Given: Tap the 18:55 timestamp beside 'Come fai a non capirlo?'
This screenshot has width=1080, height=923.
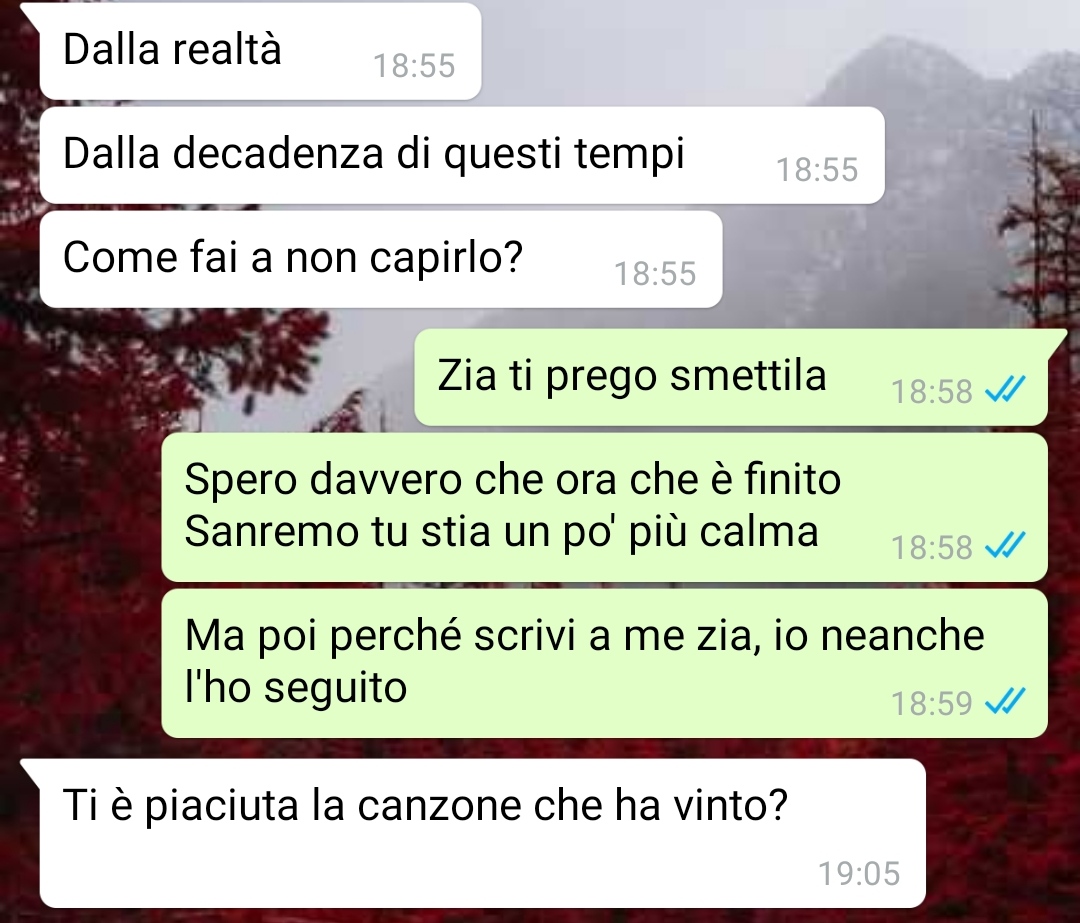Looking at the screenshot, I should tap(655, 273).
